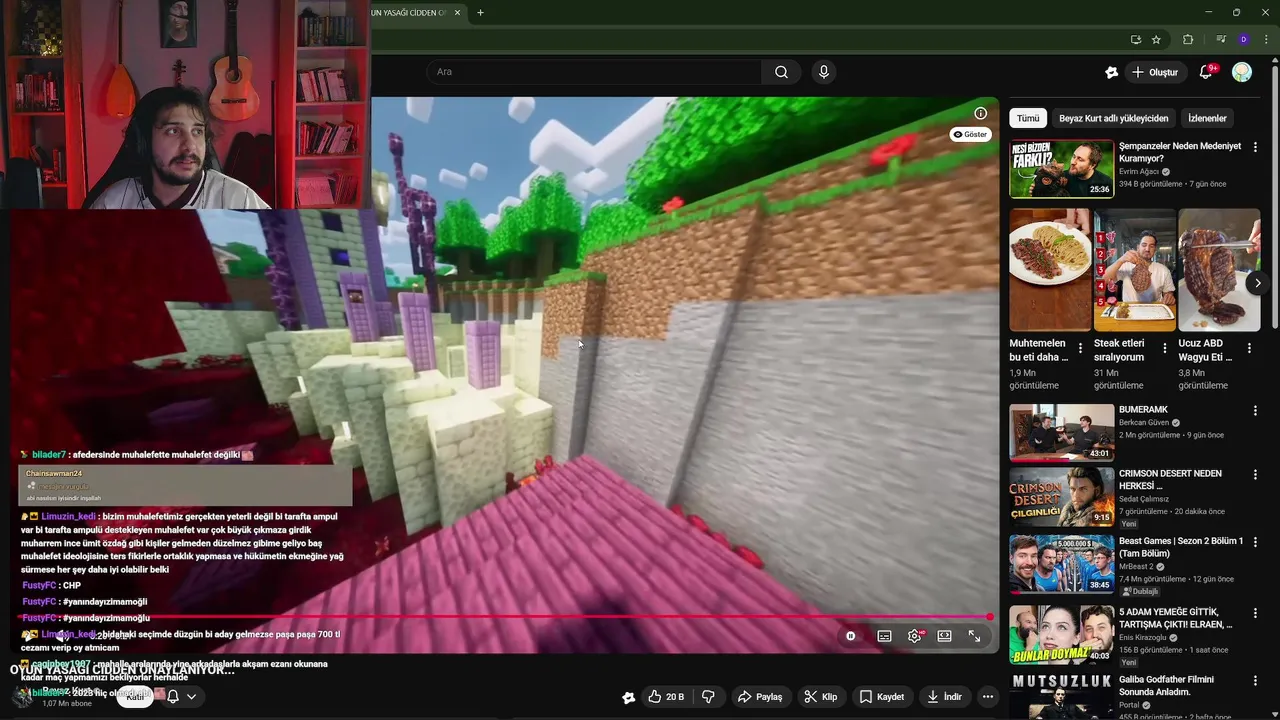Click CRIMSON DESERT thumbnail
1280x720 pixels.
(x=1061, y=496)
